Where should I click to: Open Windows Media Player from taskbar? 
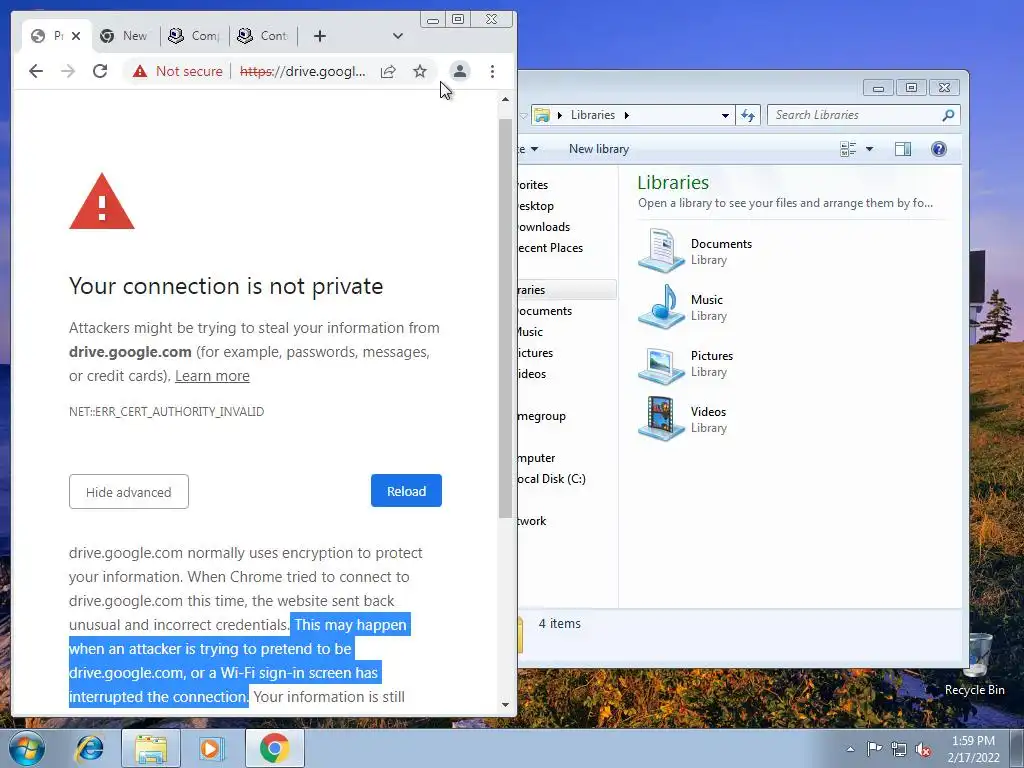point(211,748)
